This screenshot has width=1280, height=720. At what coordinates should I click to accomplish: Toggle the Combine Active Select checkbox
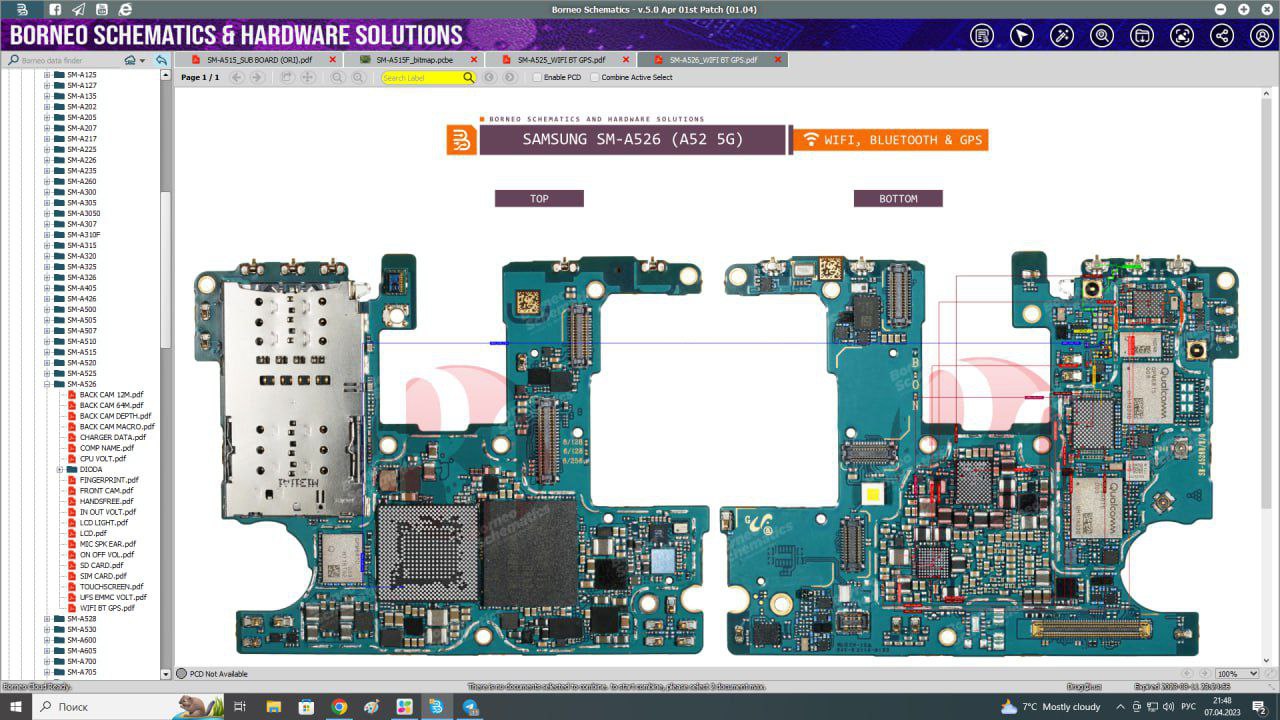[x=595, y=77]
